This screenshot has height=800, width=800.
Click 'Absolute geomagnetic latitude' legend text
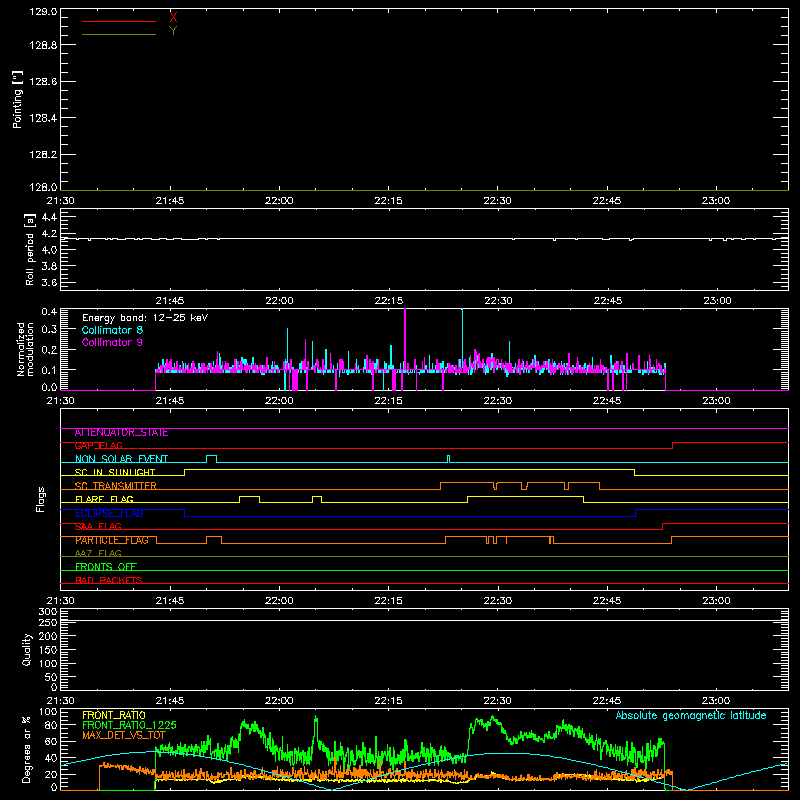[x=691, y=715]
